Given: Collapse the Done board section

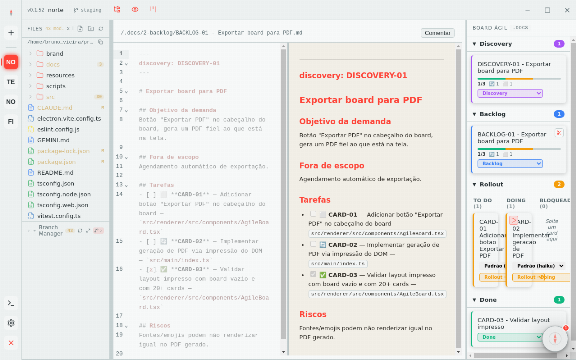Looking at the screenshot, I should coord(474,300).
